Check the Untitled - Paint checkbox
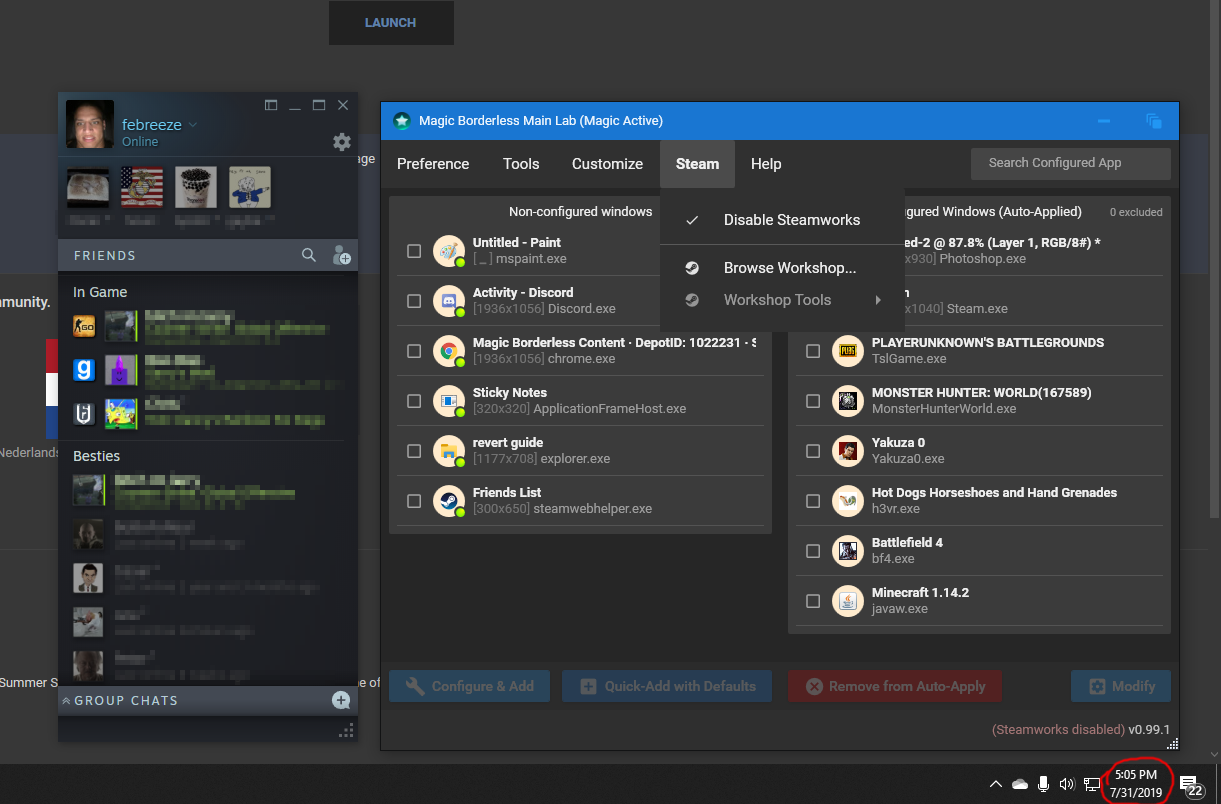 click(x=414, y=251)
